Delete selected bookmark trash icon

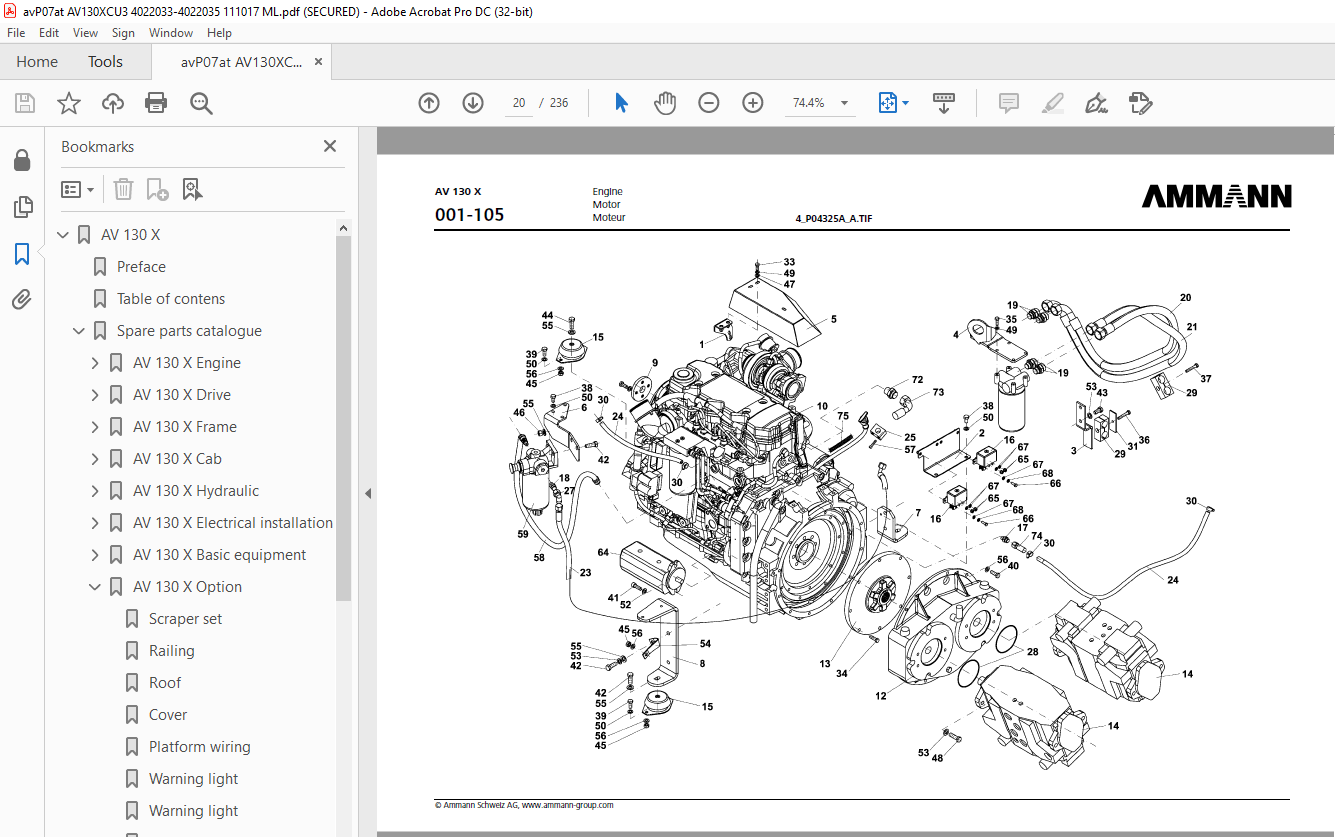[x=123, y=189]
